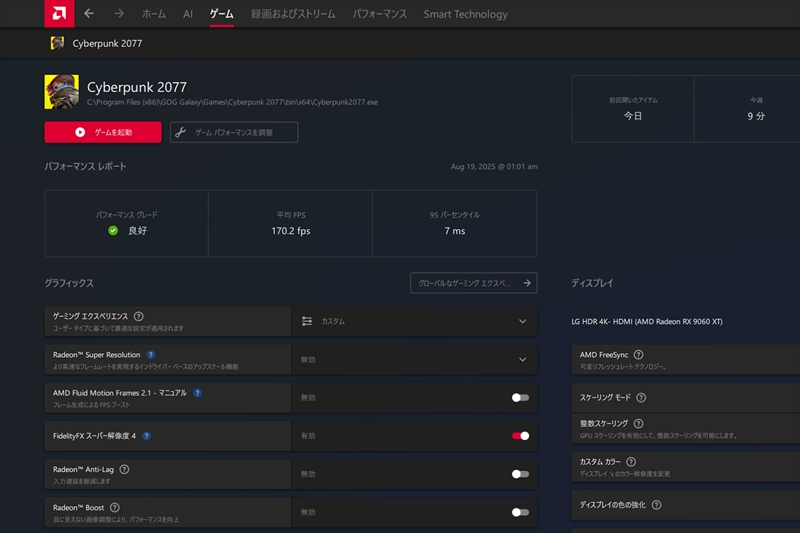Image resolution: width=800 pixels, height=533 pixels.
Task: Click info icon beside FidelityFX スーパー解像度 4
Action: click(x=146, y=436)
